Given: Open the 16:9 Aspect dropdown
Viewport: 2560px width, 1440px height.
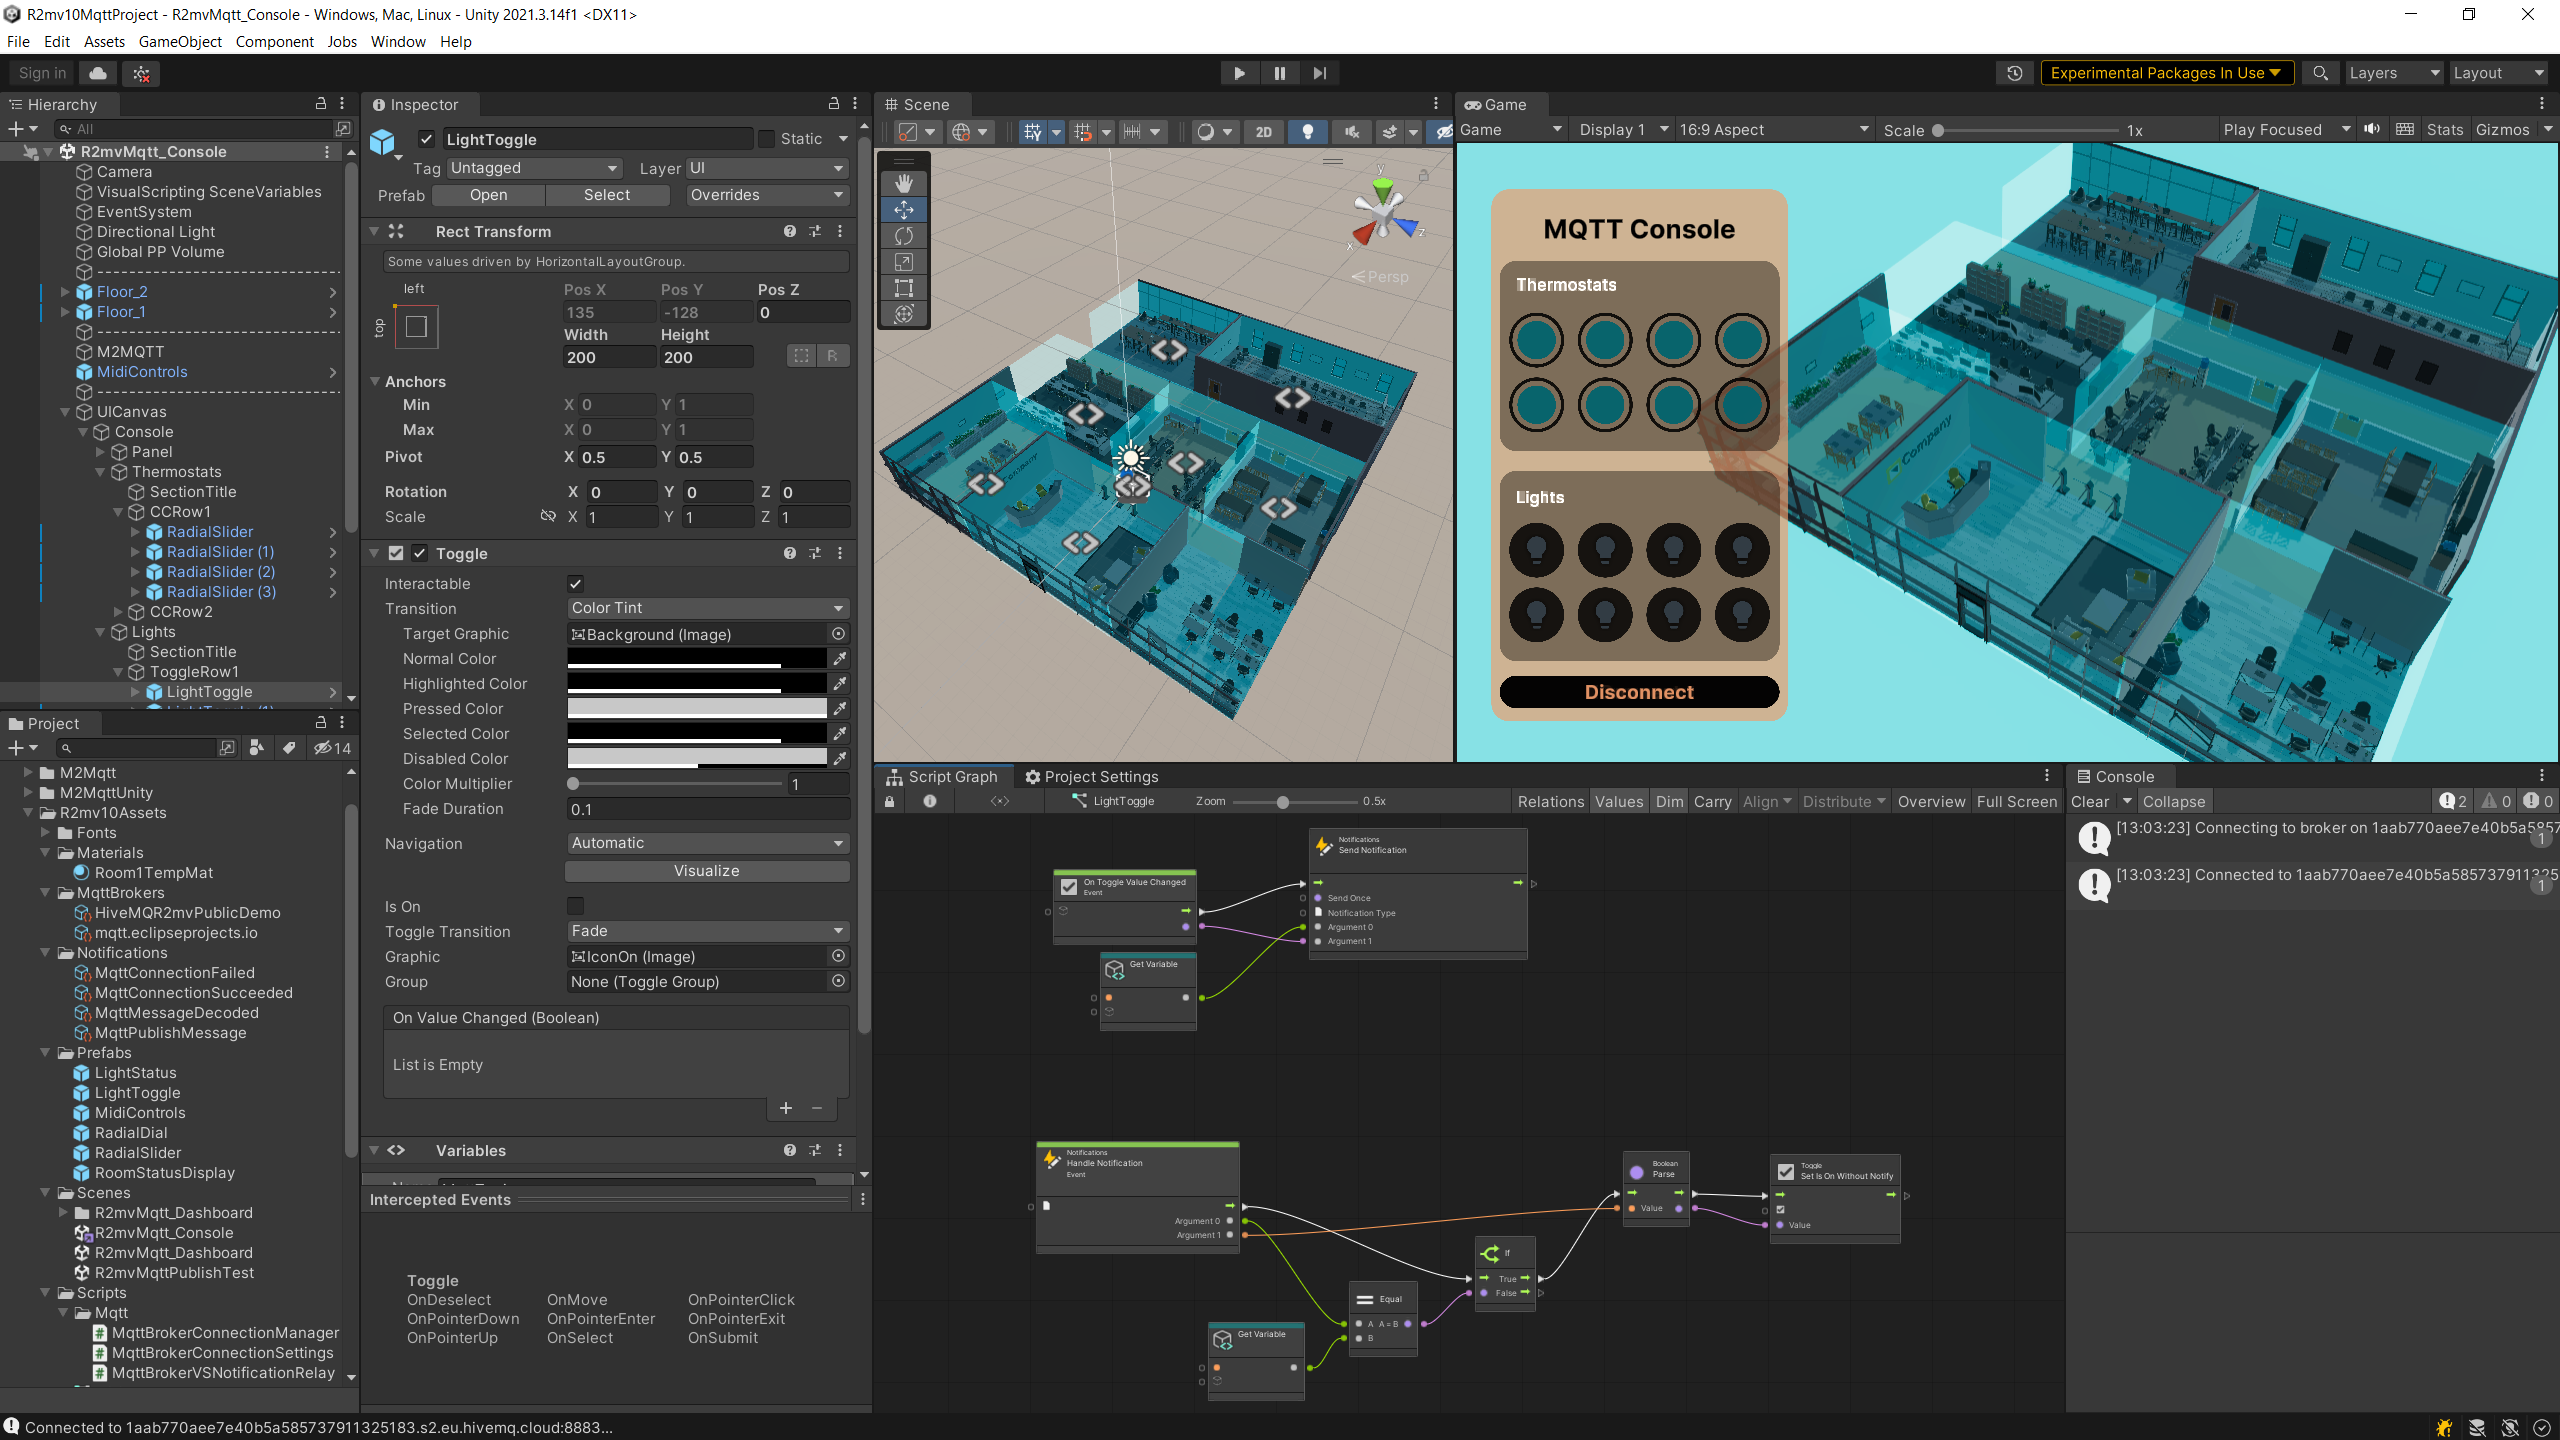Looking at the screenshot, I should click(x=1774, y=130).
